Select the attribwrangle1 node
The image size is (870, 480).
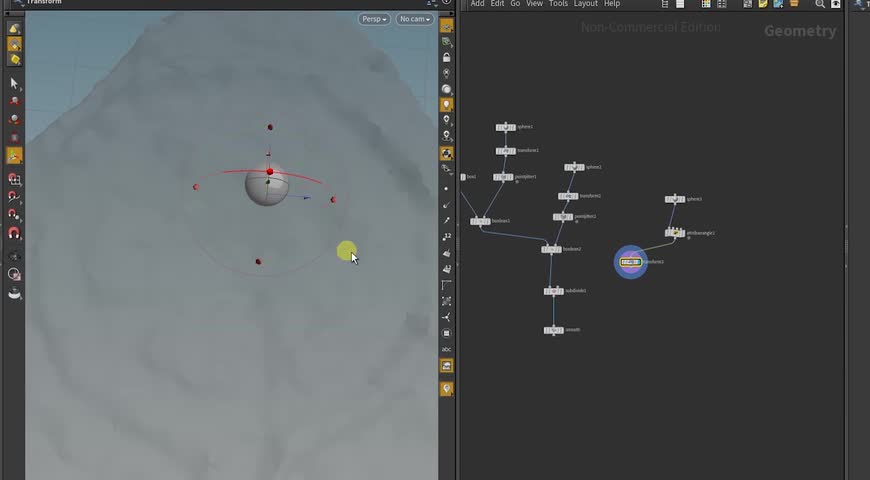click(x=675, y=233)
